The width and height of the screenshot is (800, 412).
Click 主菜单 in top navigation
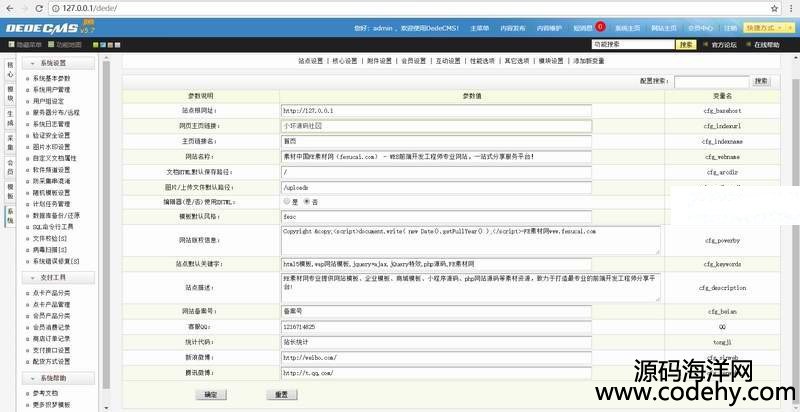point(480,29)
